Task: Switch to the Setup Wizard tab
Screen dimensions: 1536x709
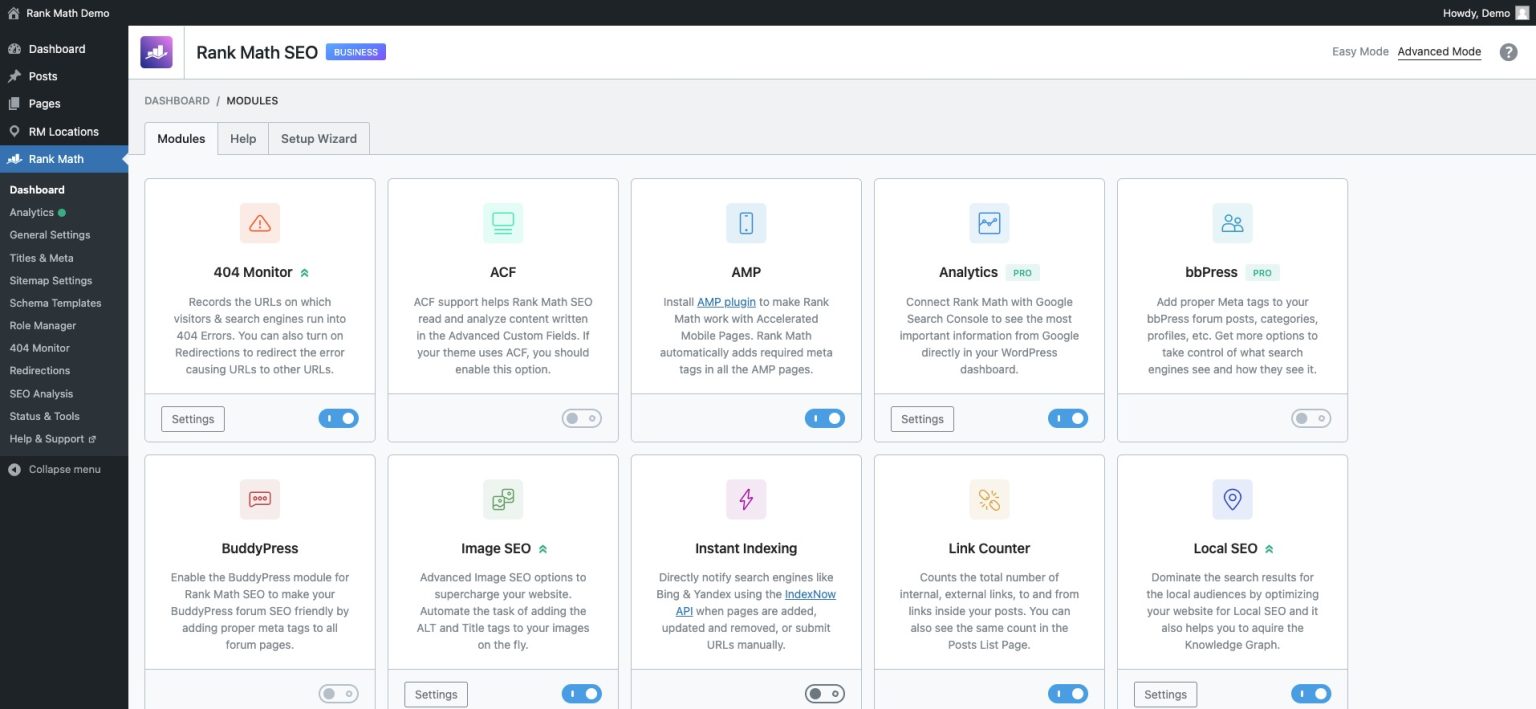Action: pos(318,138)
